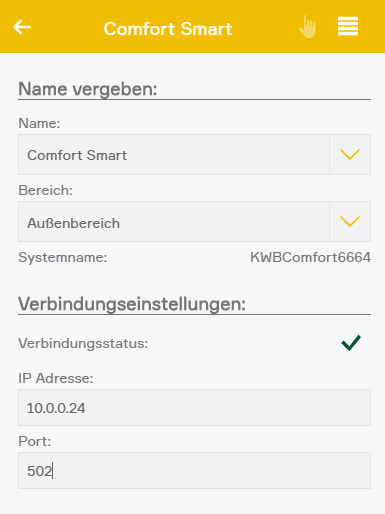The height and width of the screenshot is (514, 385).
Task: Open the hamburger menu icon
Action: (x=348, y=26)
